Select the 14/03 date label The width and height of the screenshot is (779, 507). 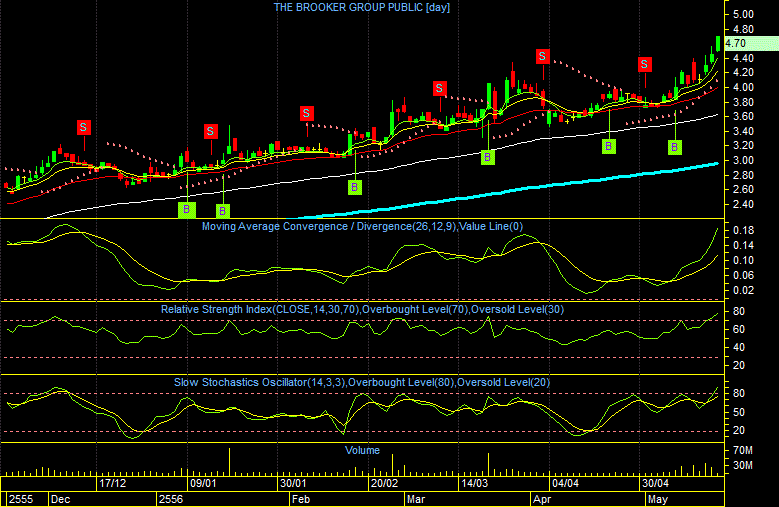point(474,483)
